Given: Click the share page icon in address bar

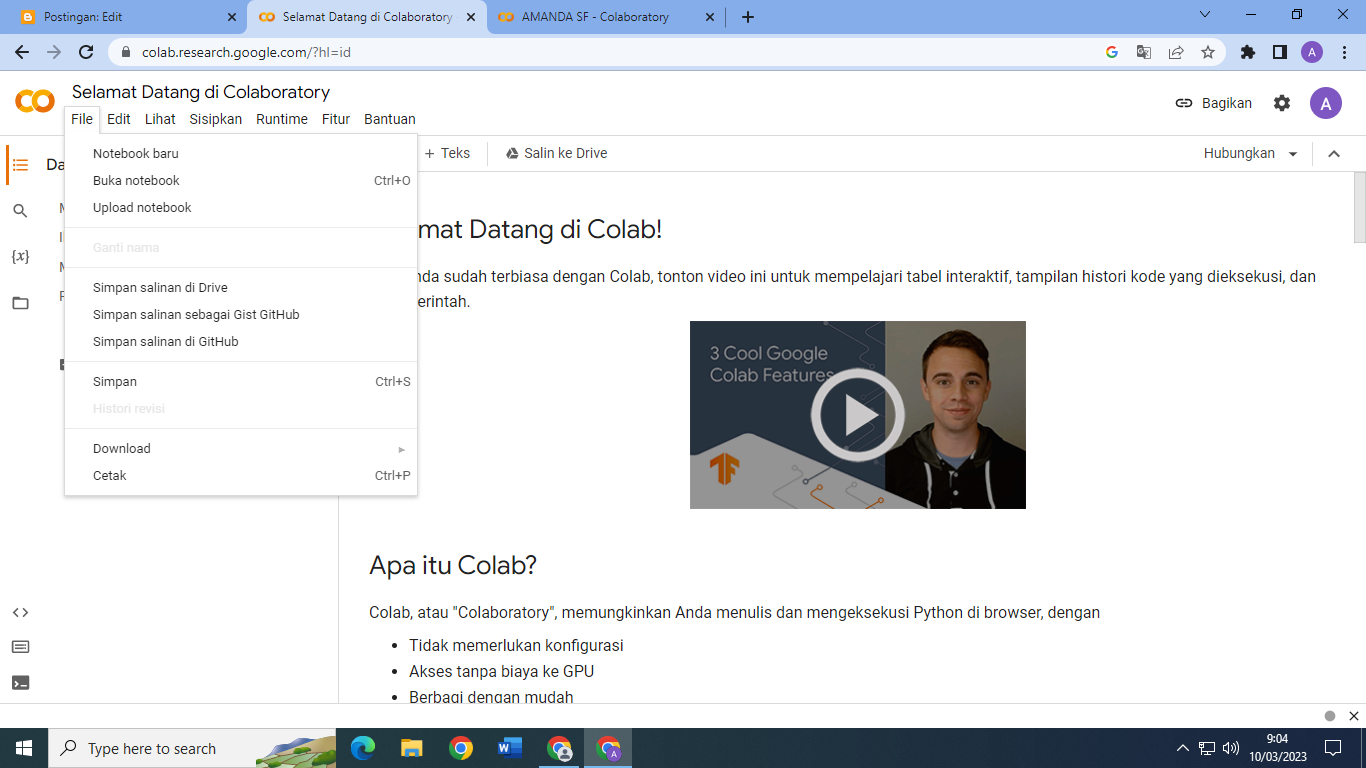Looking at the screenshot, I should pyautogui.click(x=1176, y=52).
